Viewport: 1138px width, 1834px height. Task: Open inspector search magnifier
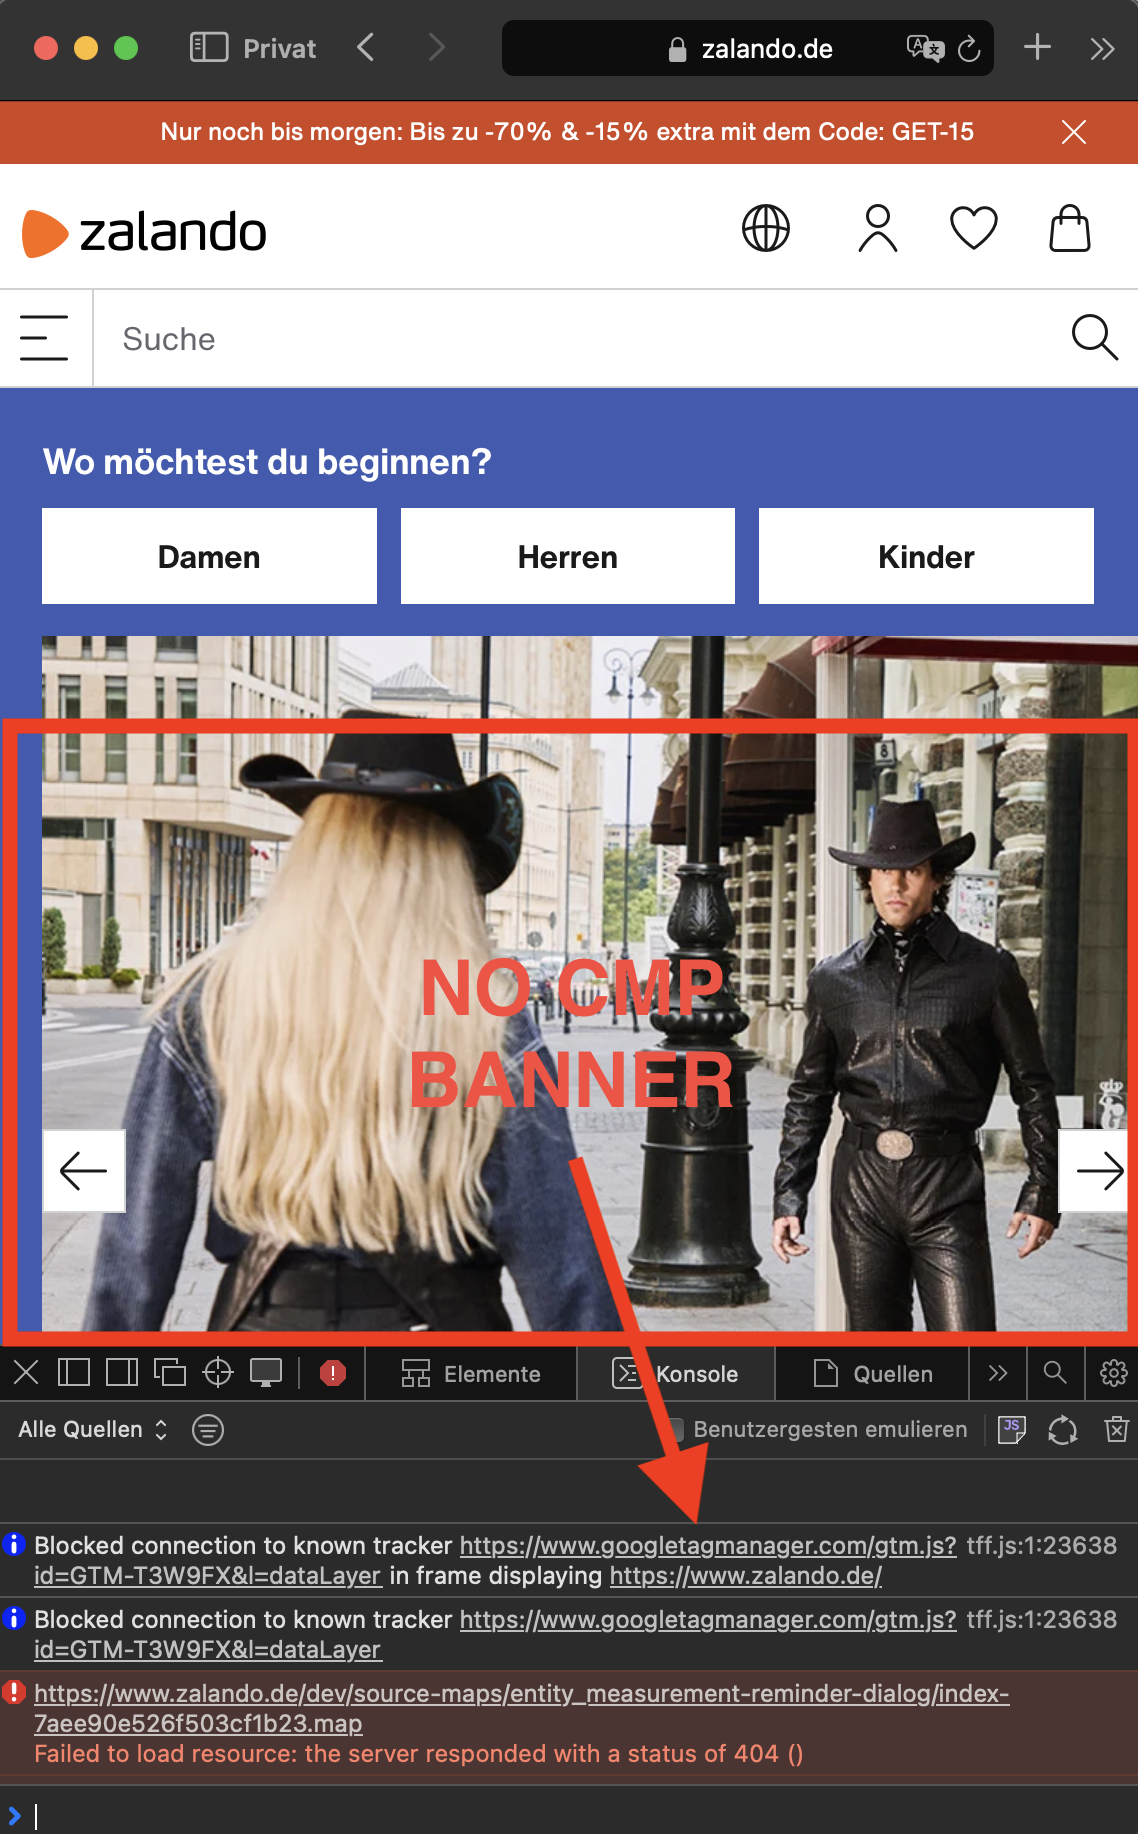click(x=1055, y=1373)
